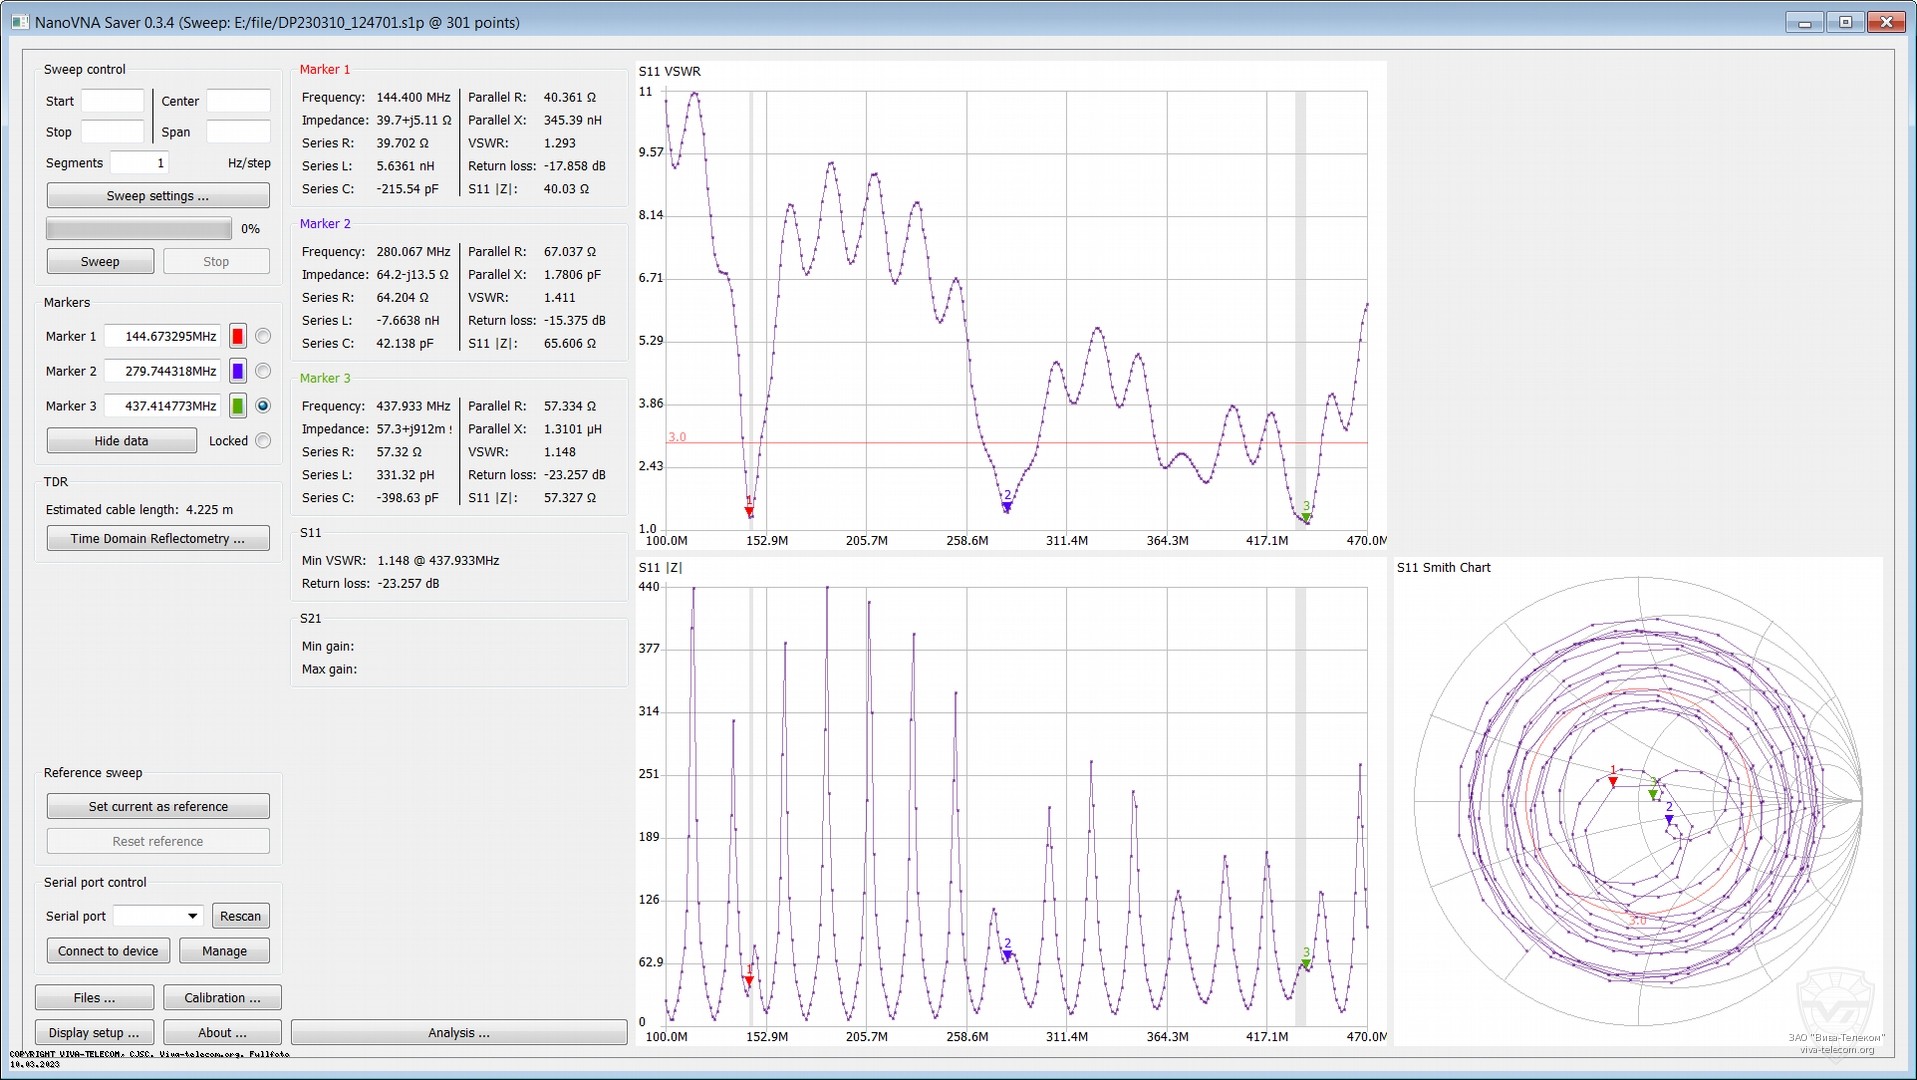Open Marker 1 red color swatch
Viewport: 1917px width, 1080px height.
pyautogui.click(x=238, y=336)
